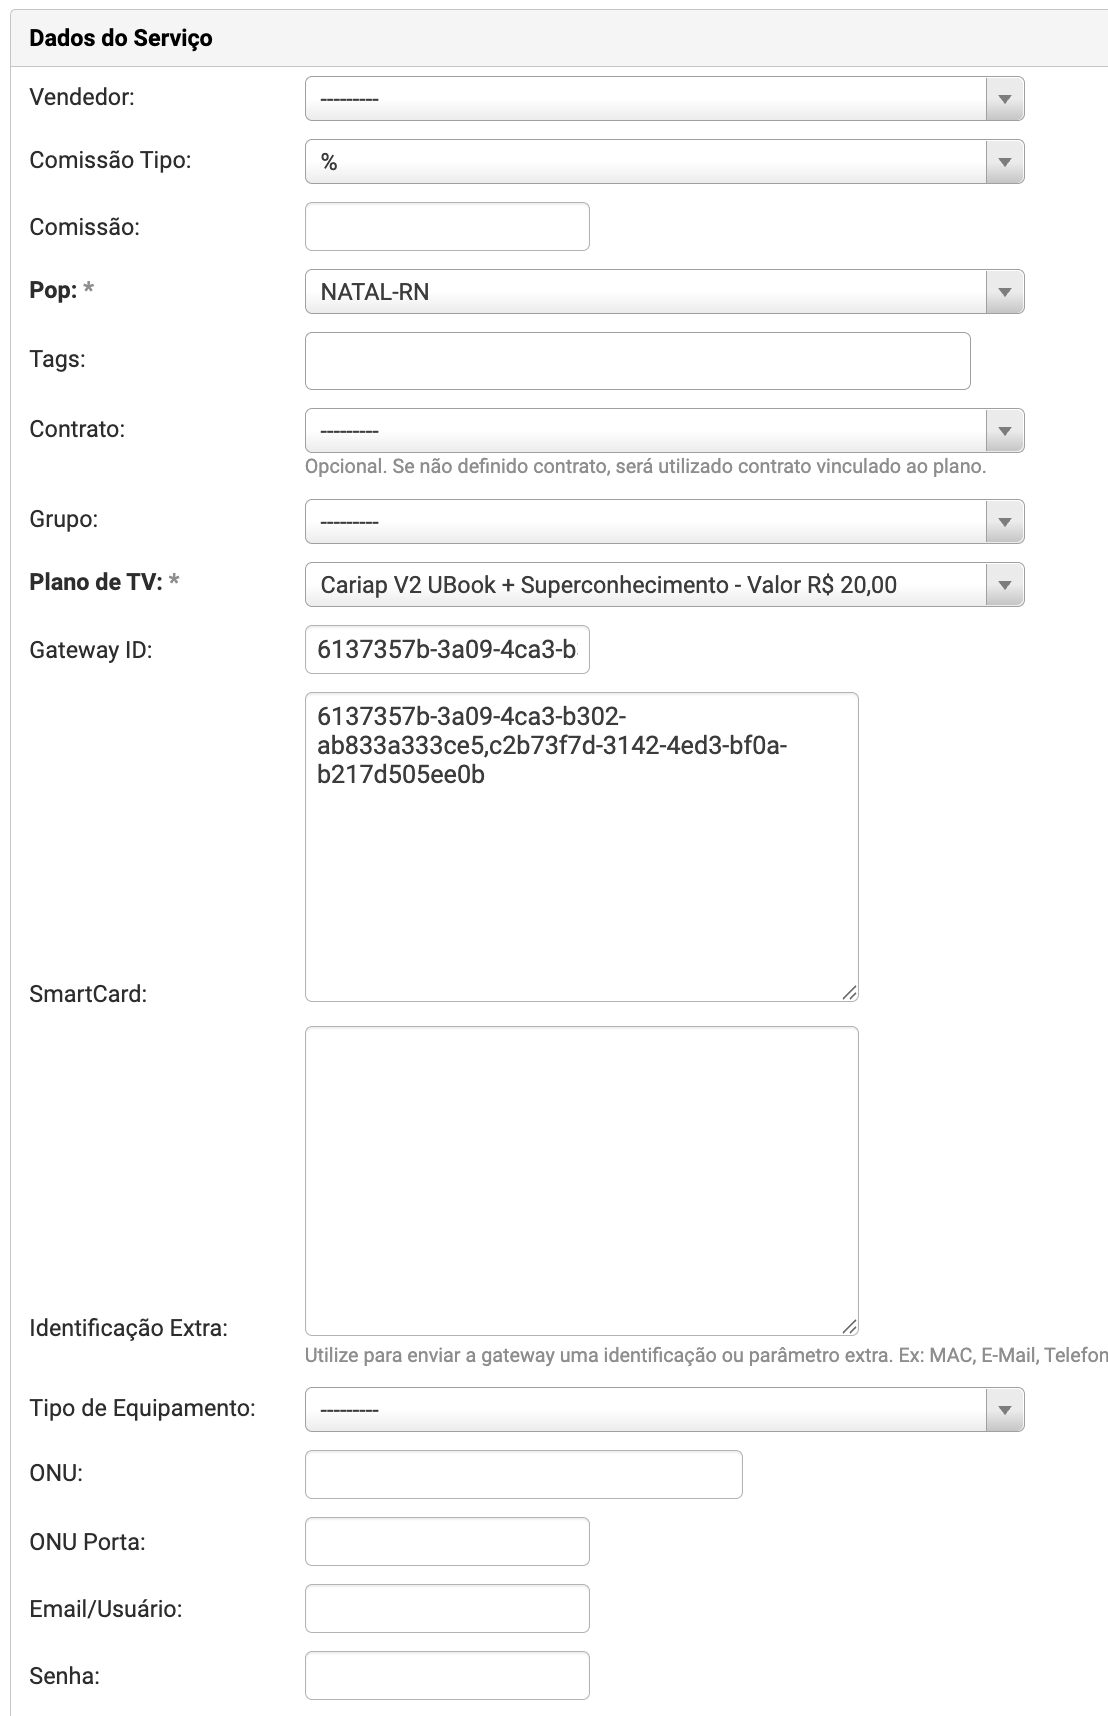The height and width of the screenshot is (1716, 1108).
Task: Click the ONU input field
Action: point(523,1475)
